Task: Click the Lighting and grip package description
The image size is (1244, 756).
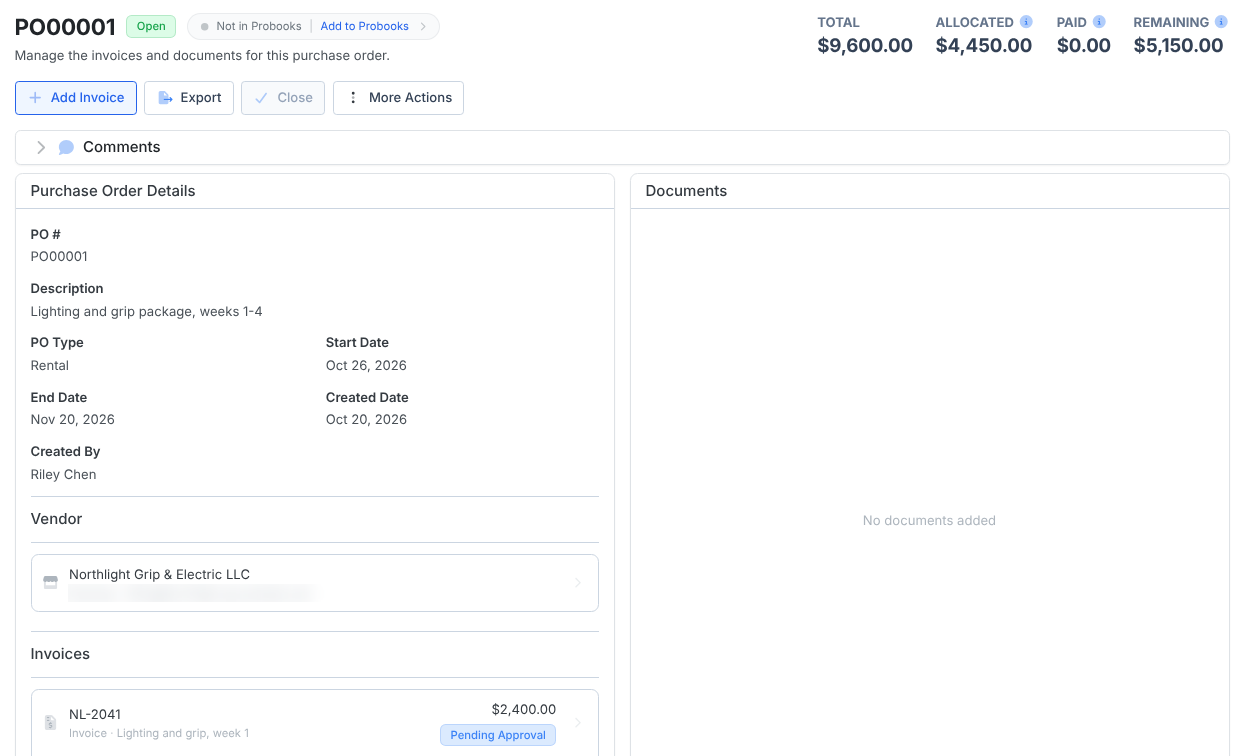Action: 147,312
